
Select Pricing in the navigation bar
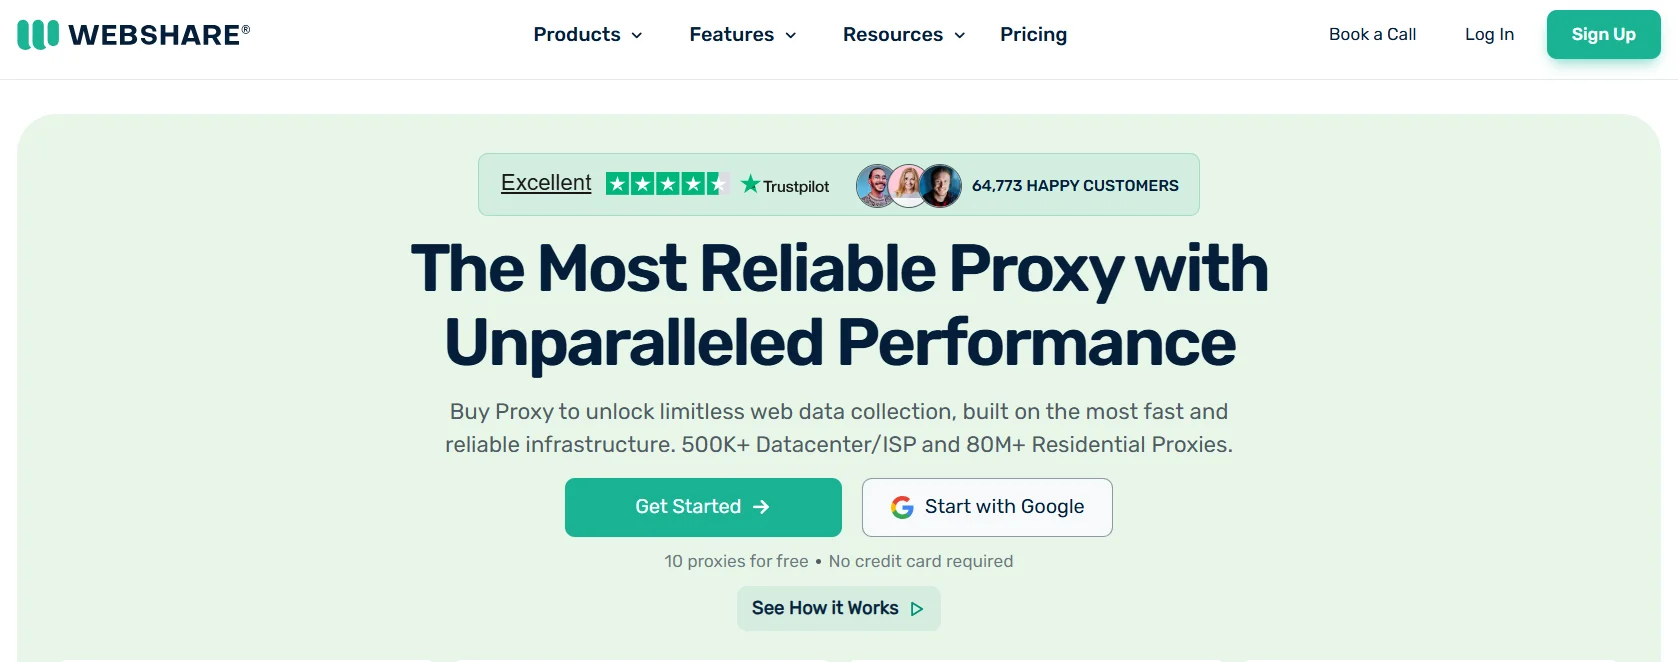(1033, 34)
